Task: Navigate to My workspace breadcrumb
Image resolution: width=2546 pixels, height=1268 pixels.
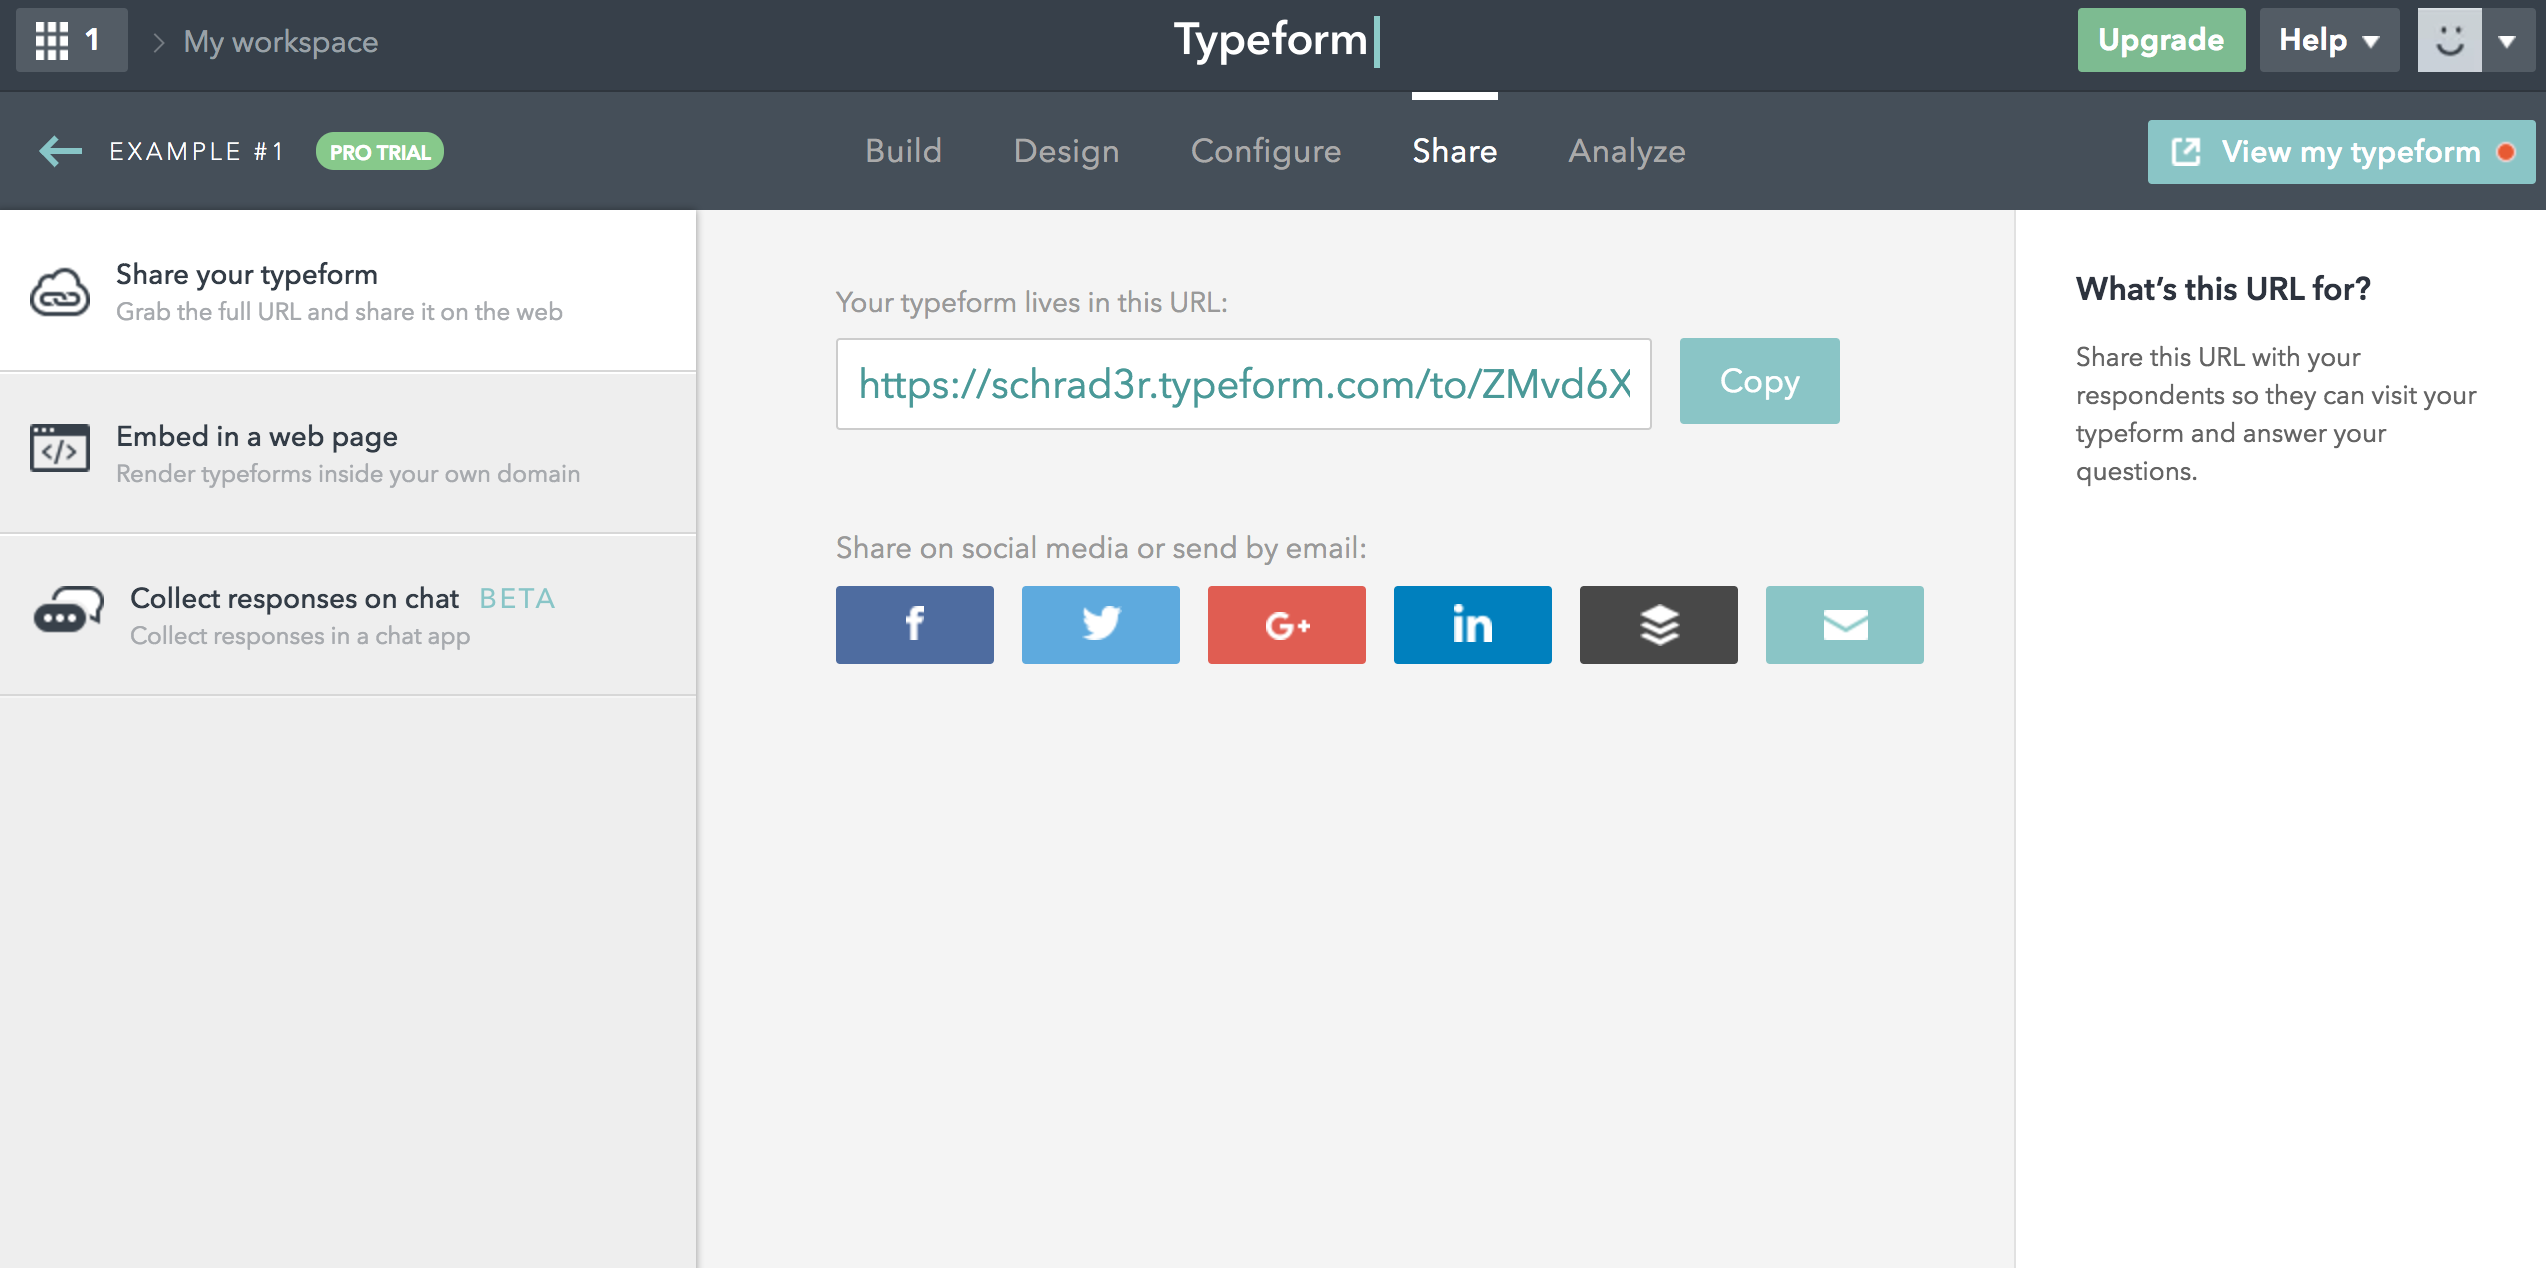Action: click(281, 41)
